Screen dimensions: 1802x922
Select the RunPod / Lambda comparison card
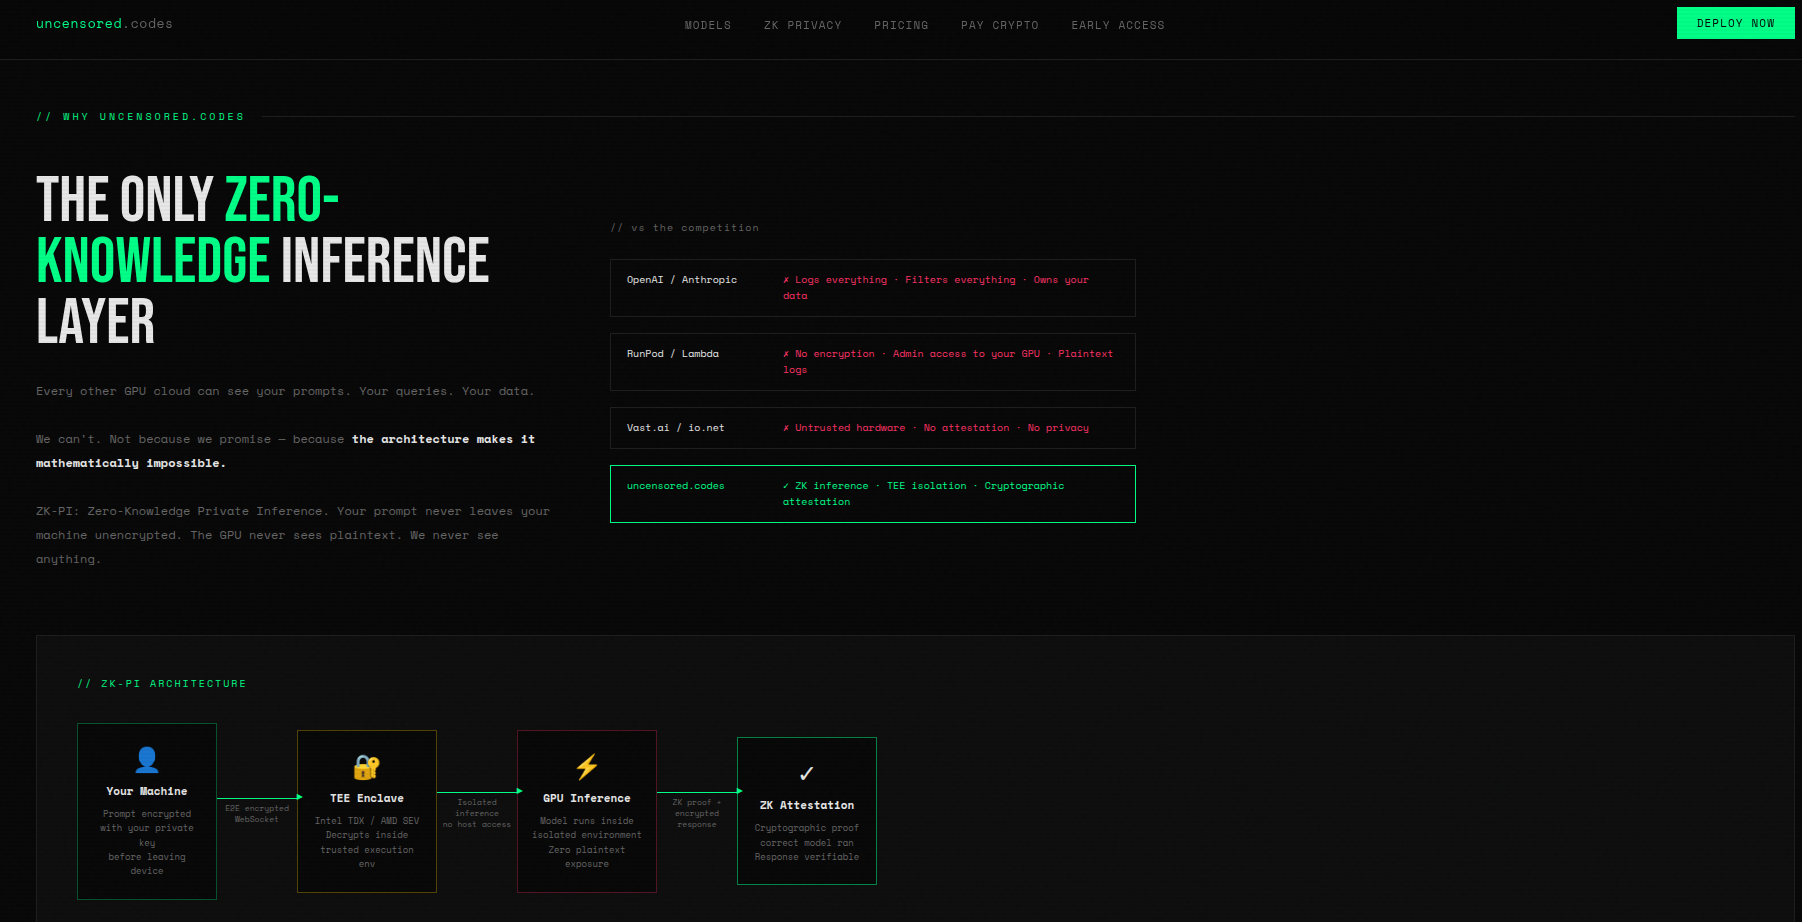[x=872, y=361]
